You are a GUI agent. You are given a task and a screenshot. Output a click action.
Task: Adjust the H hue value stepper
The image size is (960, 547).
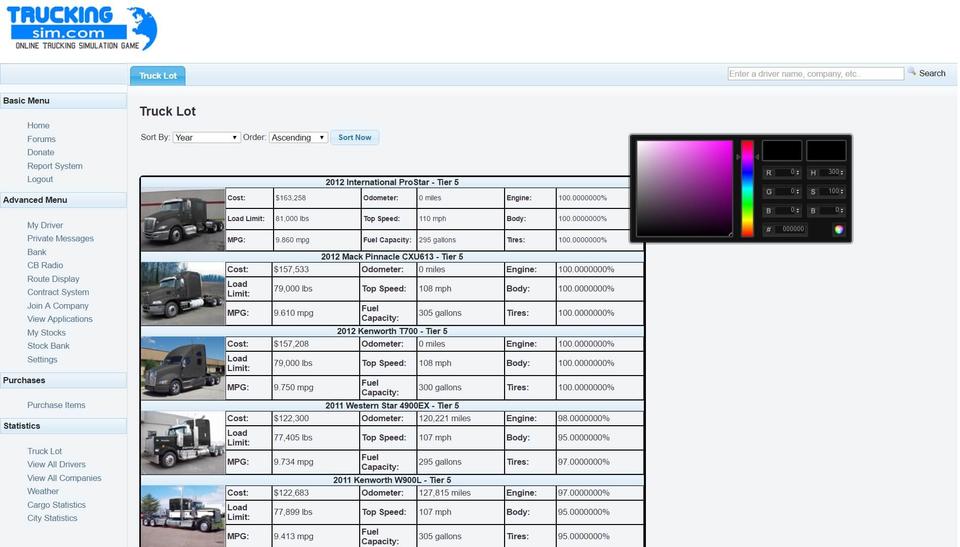(843, 172)
